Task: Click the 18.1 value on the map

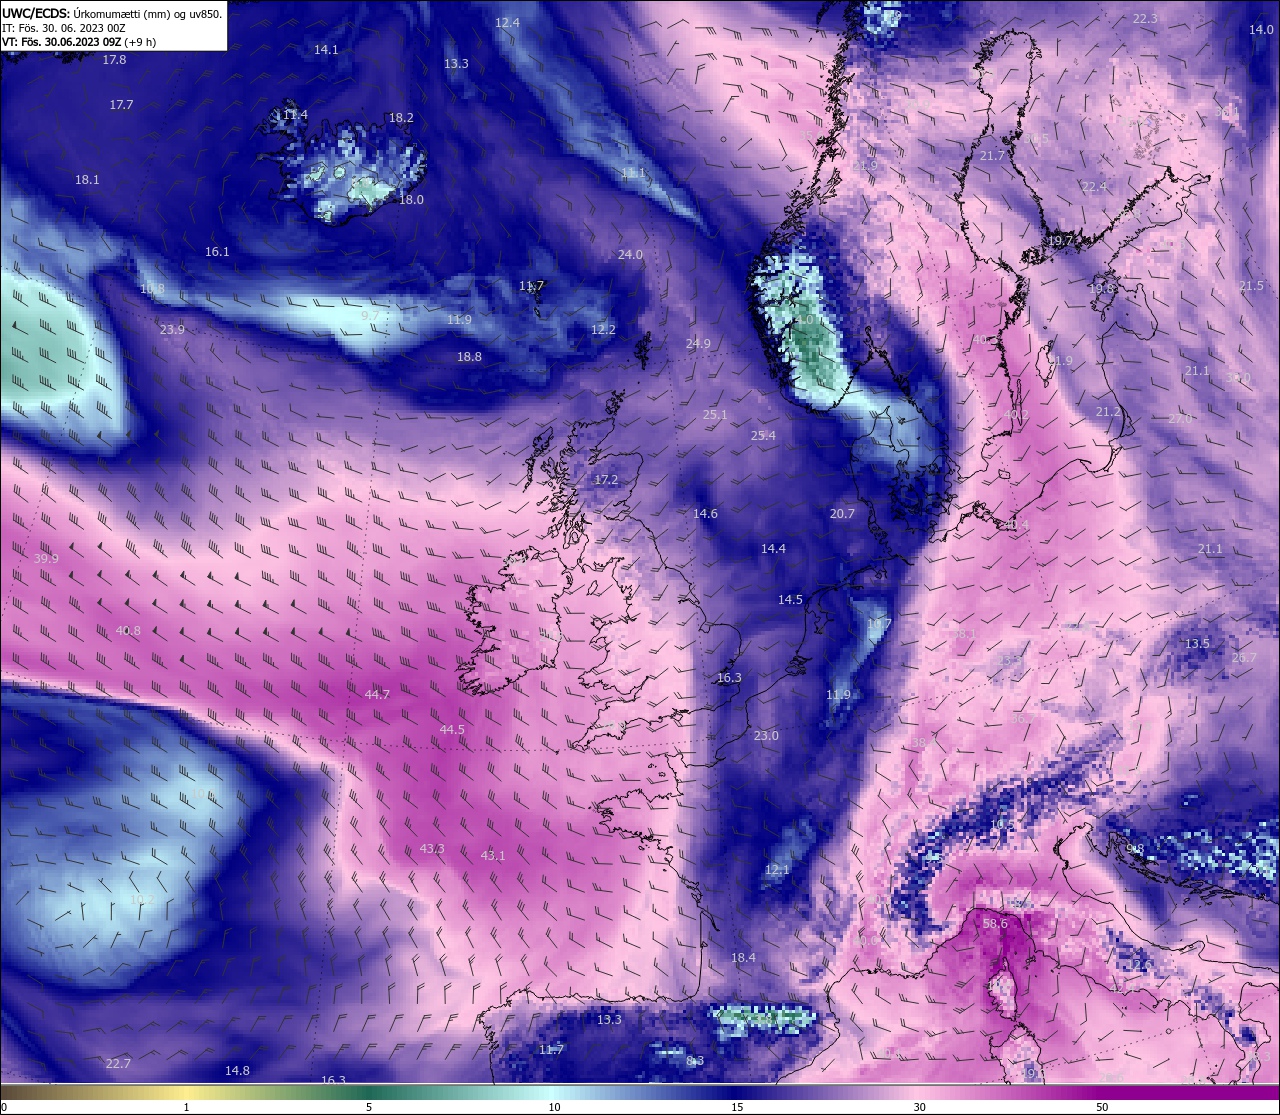Action: (87, 180)
